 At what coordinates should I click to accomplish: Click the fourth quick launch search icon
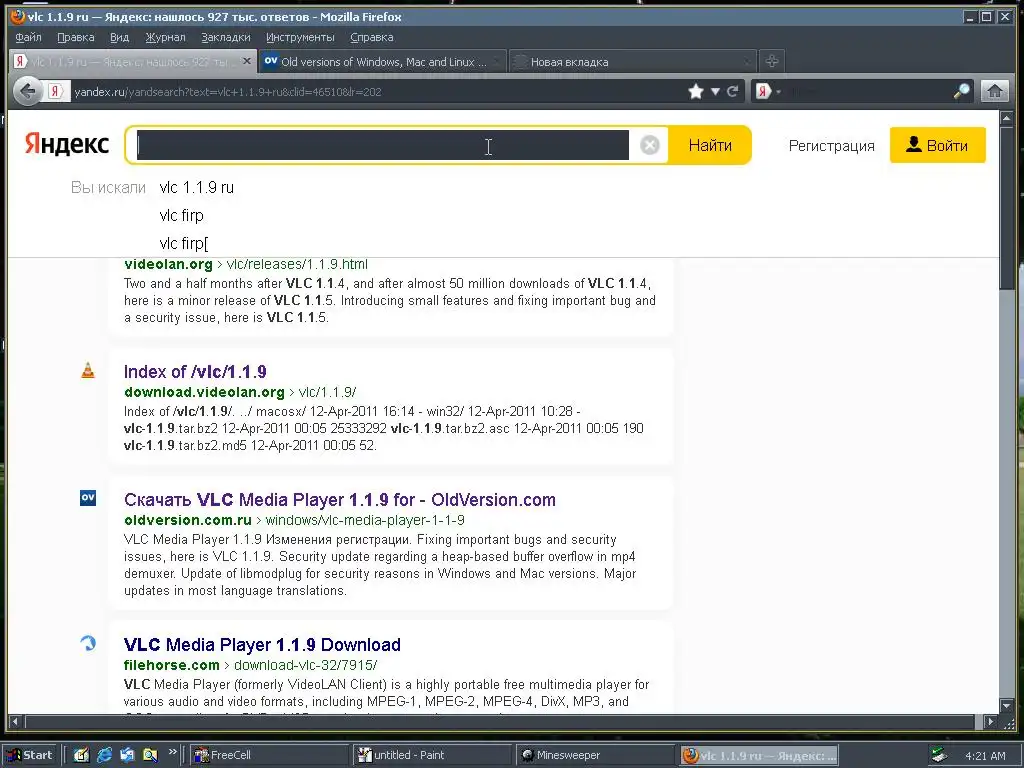(150, 755)
